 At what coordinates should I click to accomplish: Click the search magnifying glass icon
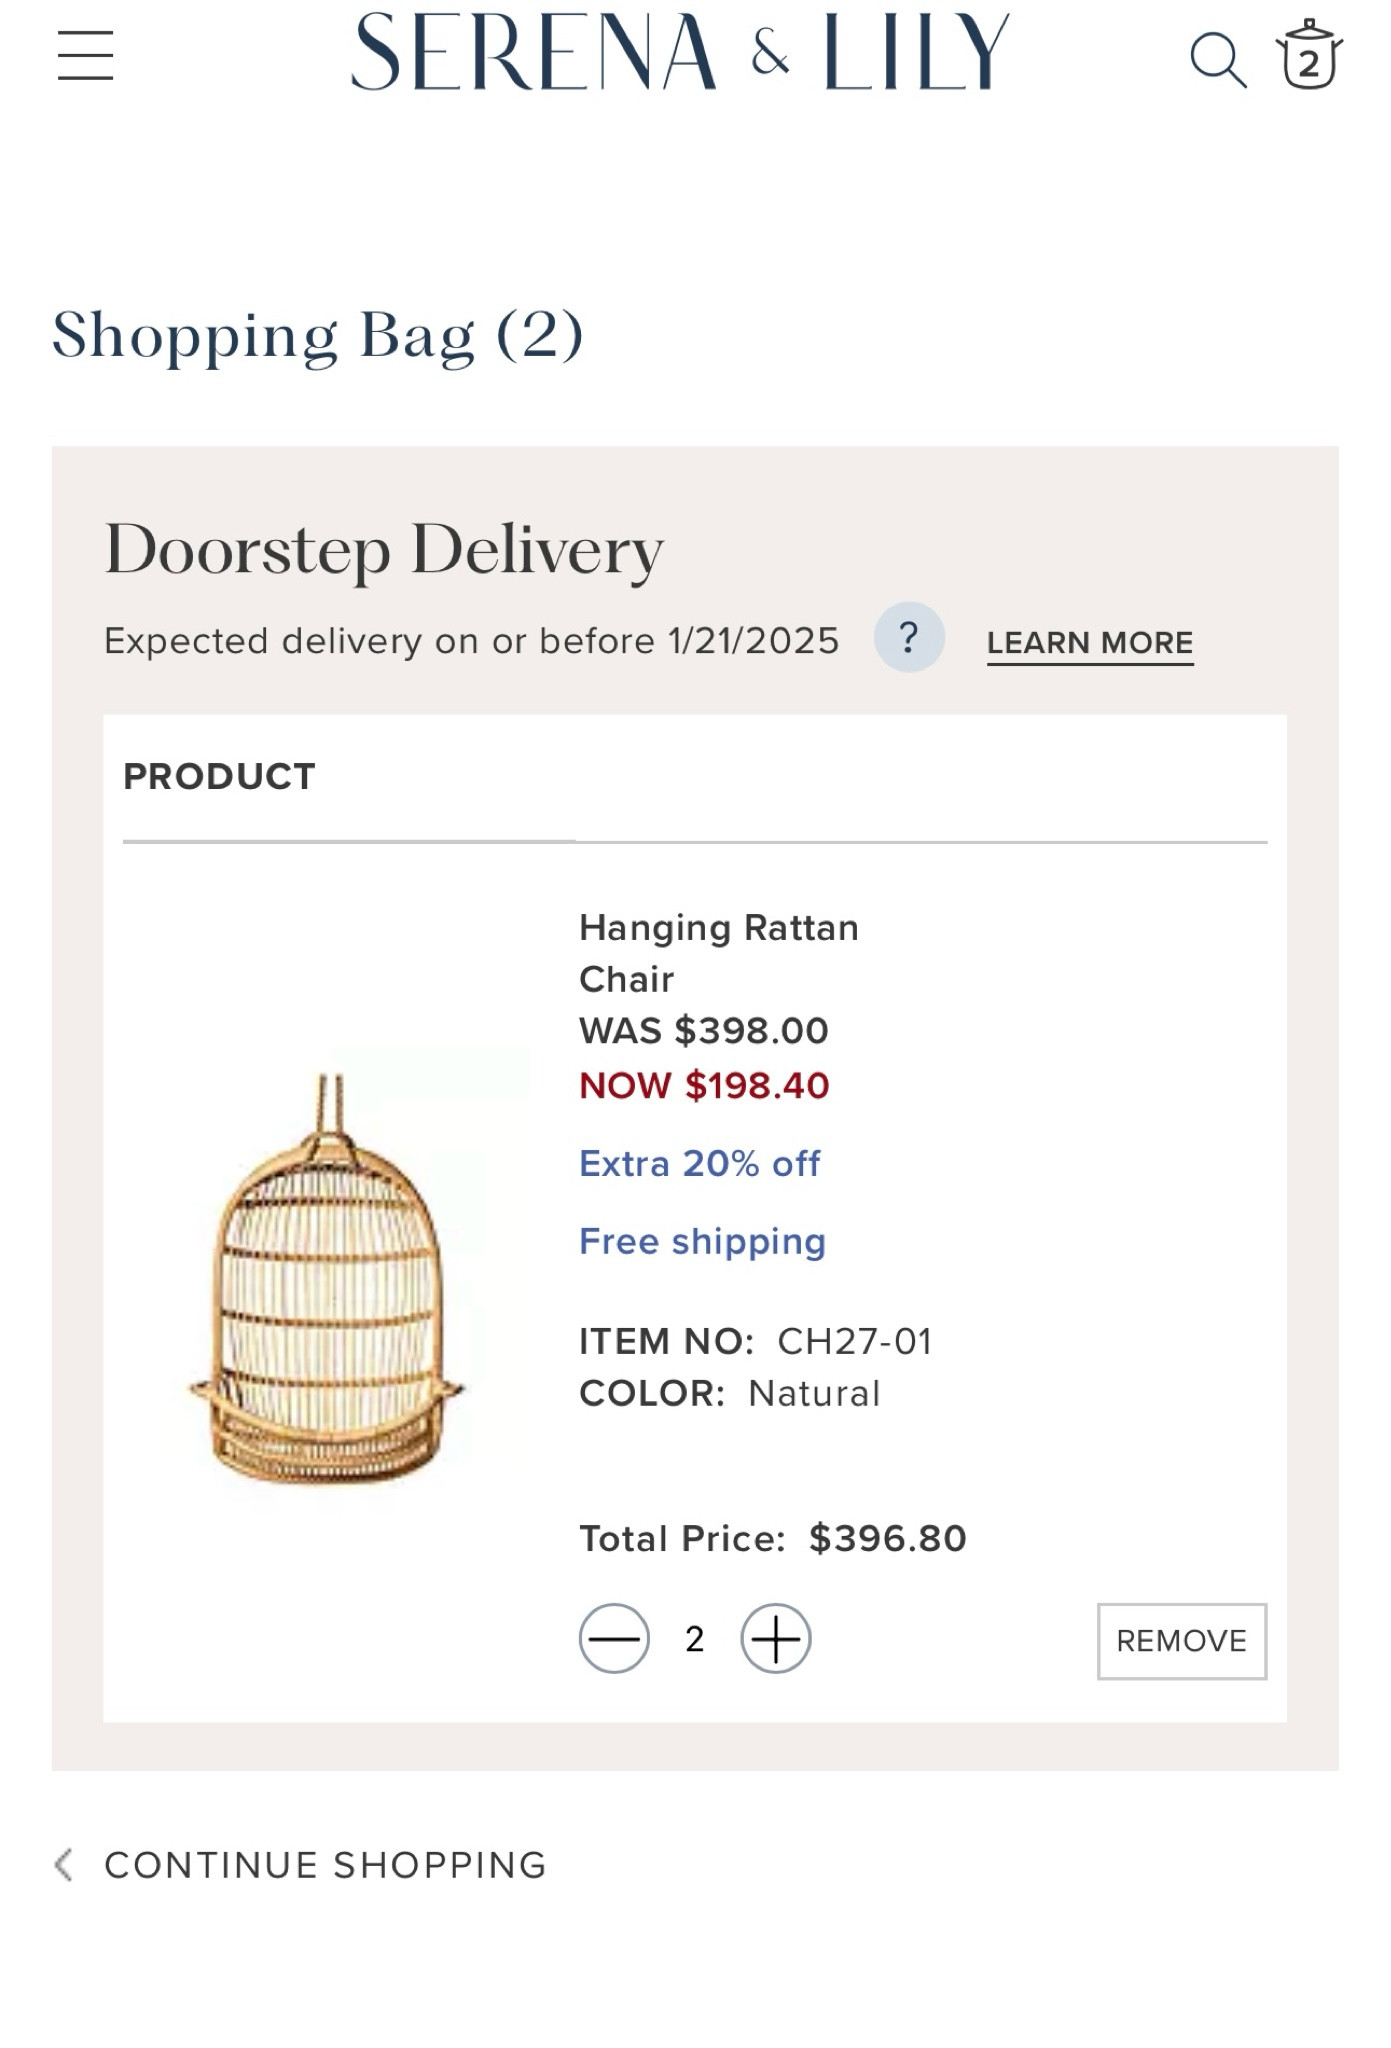[1215, 57]
